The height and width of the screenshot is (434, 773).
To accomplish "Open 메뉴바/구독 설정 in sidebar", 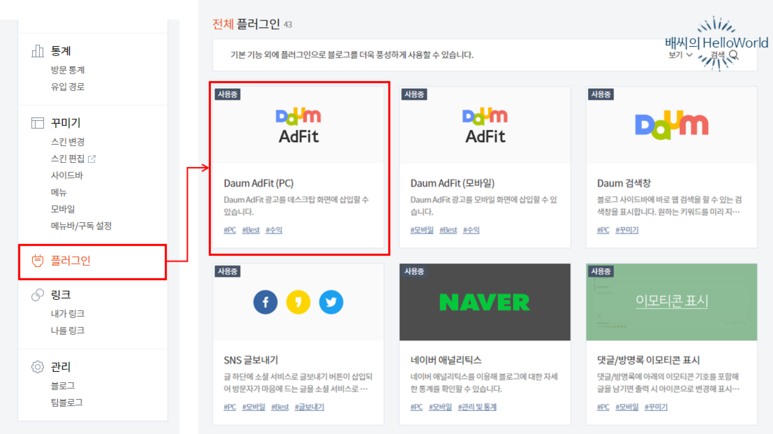I will [x=81, y=226].
